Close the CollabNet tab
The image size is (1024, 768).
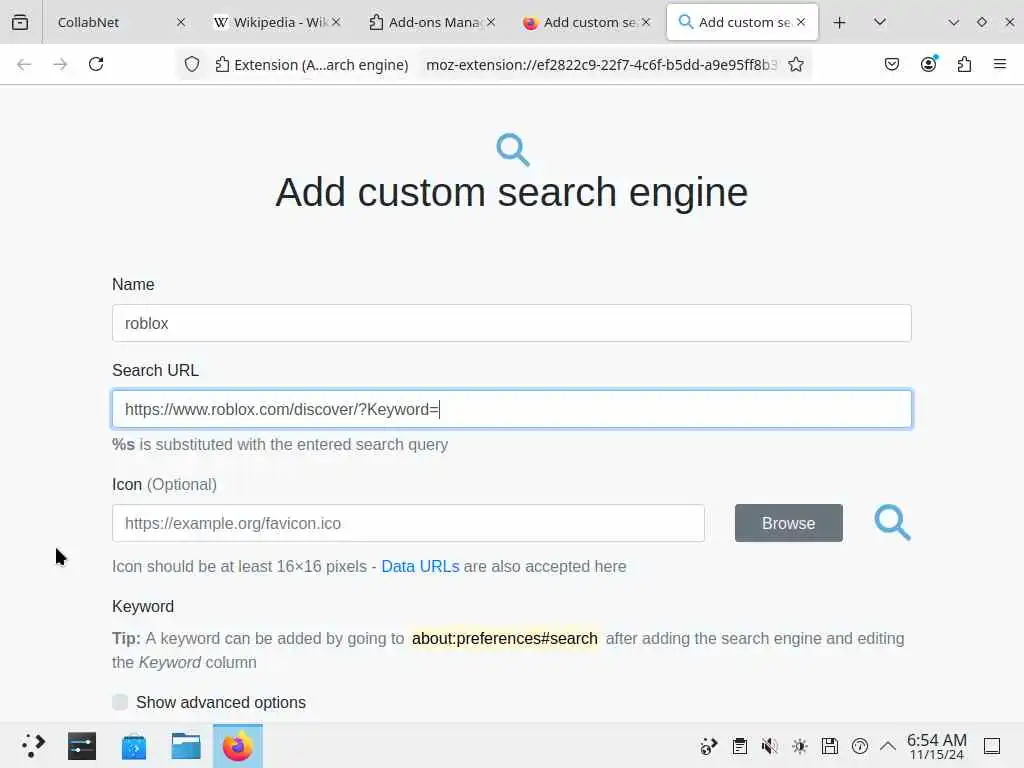click(181, 22)
